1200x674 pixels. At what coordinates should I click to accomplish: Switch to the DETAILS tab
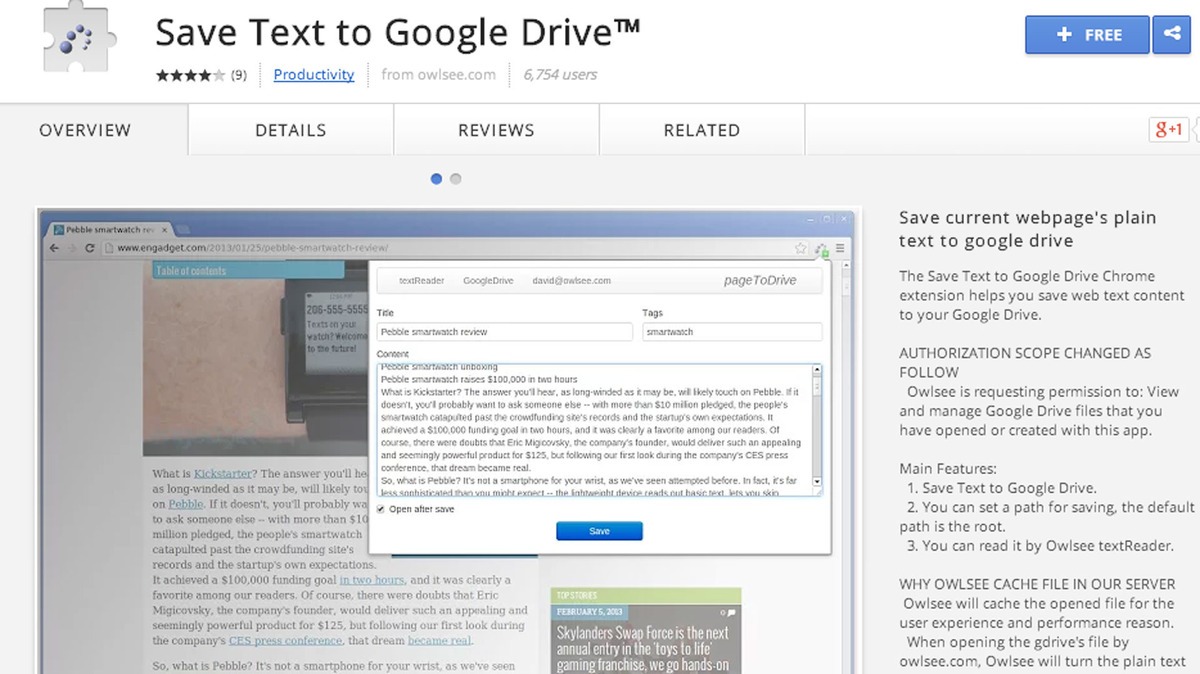click(290, 130)
